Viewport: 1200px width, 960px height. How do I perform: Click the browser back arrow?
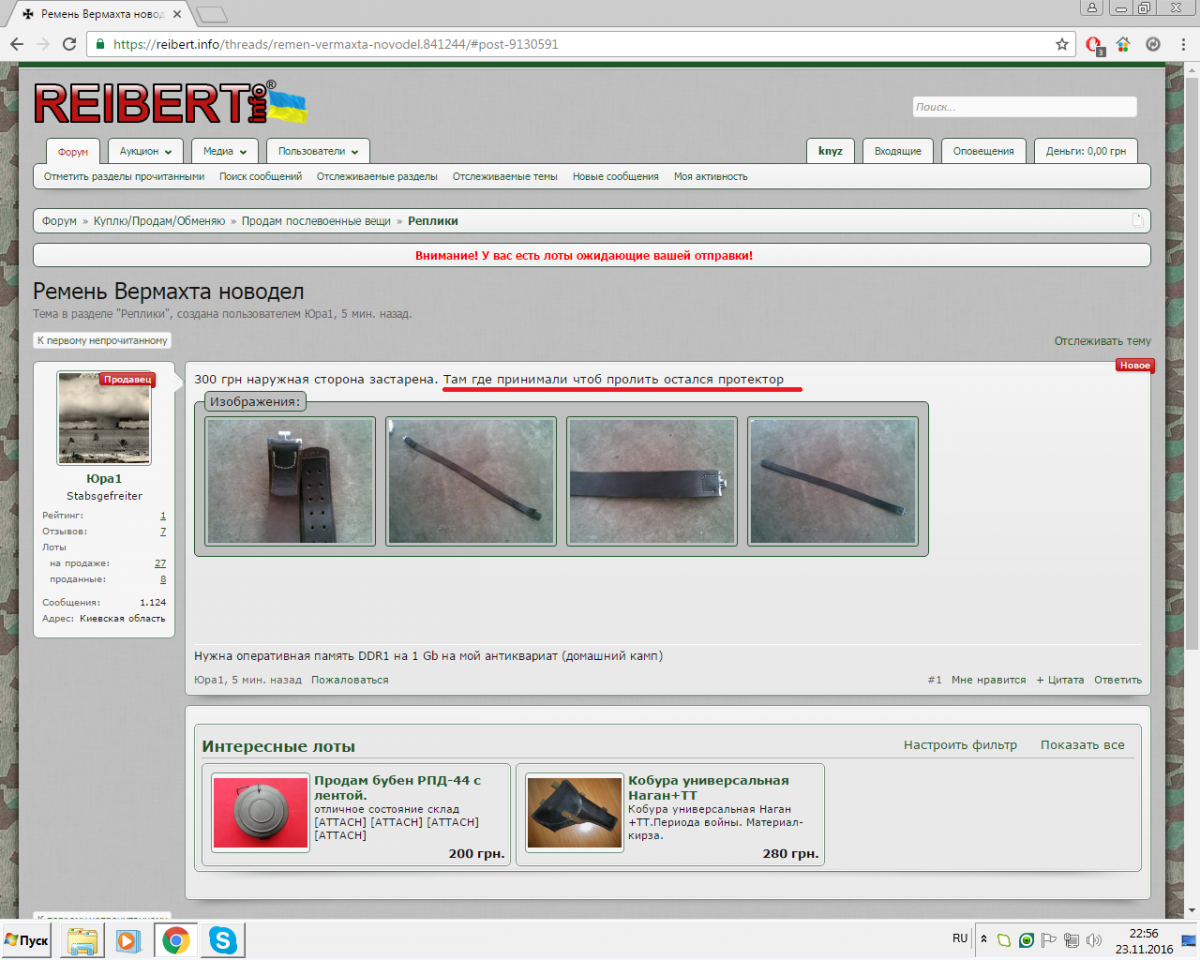pos(17,44)
